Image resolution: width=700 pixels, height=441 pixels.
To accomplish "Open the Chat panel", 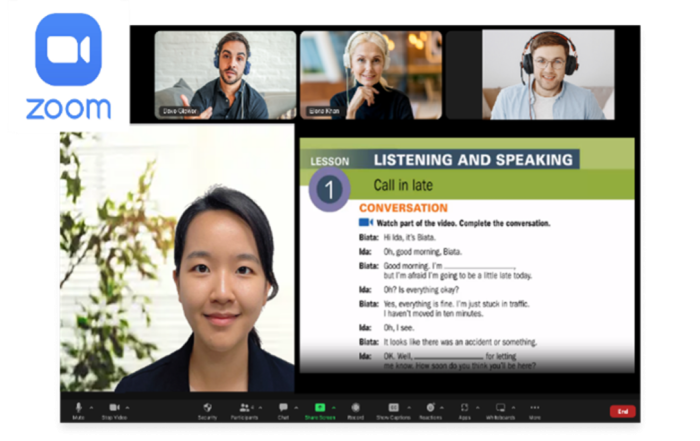I will (x=283, y=411).
